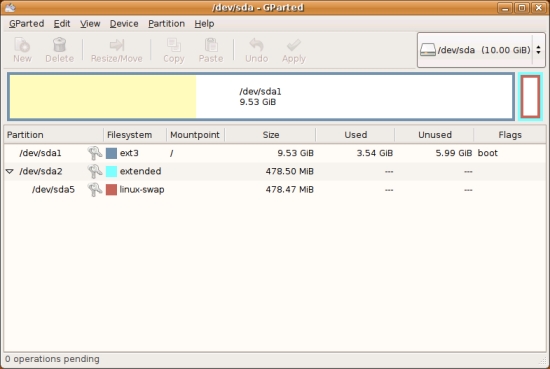
Task: Select the swap partition block in graphic
Action: pos(530,97)
